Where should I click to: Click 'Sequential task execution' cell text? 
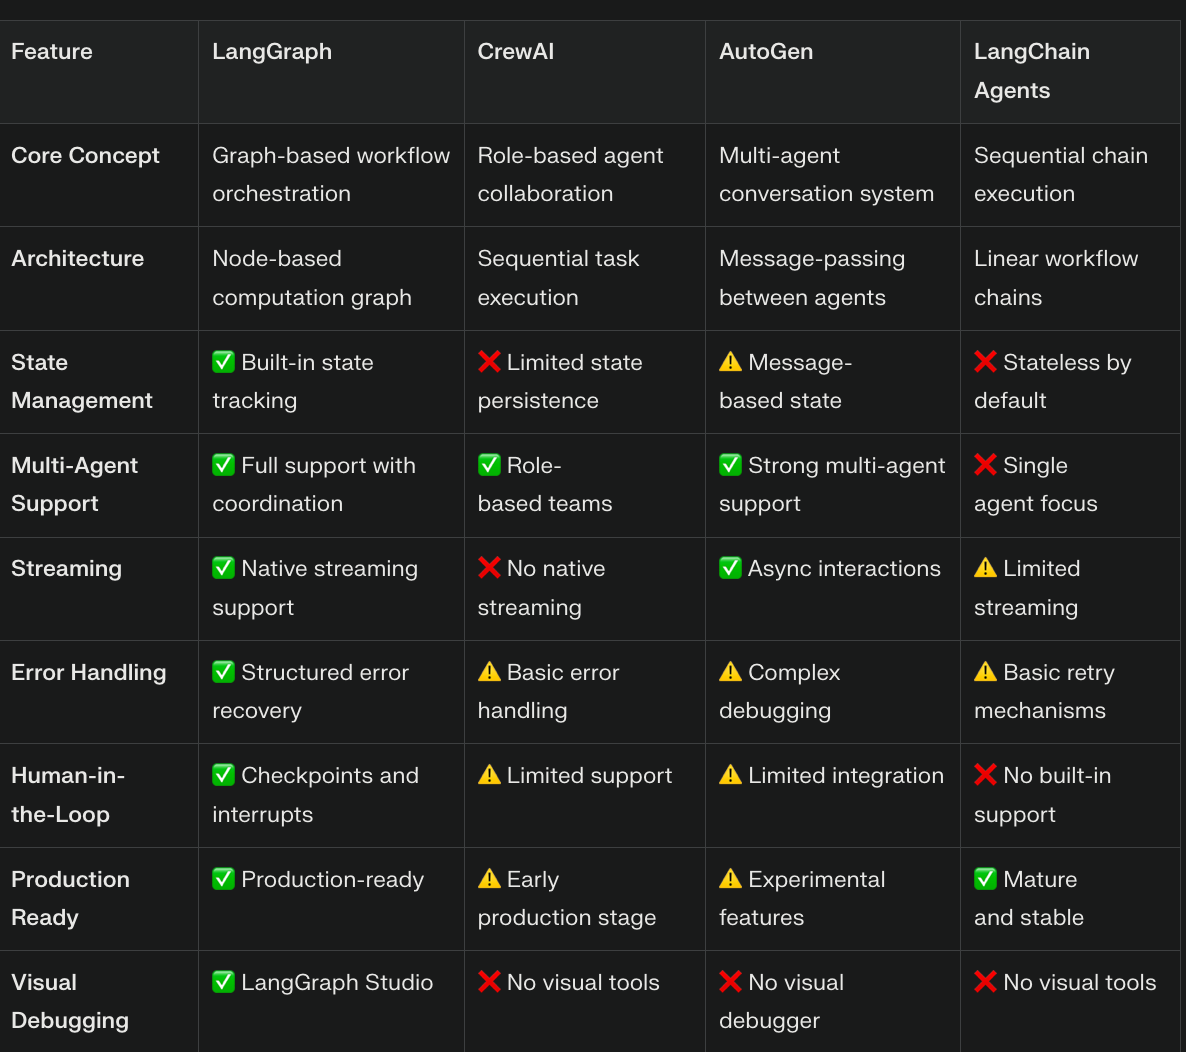click(x=559, y=278)
